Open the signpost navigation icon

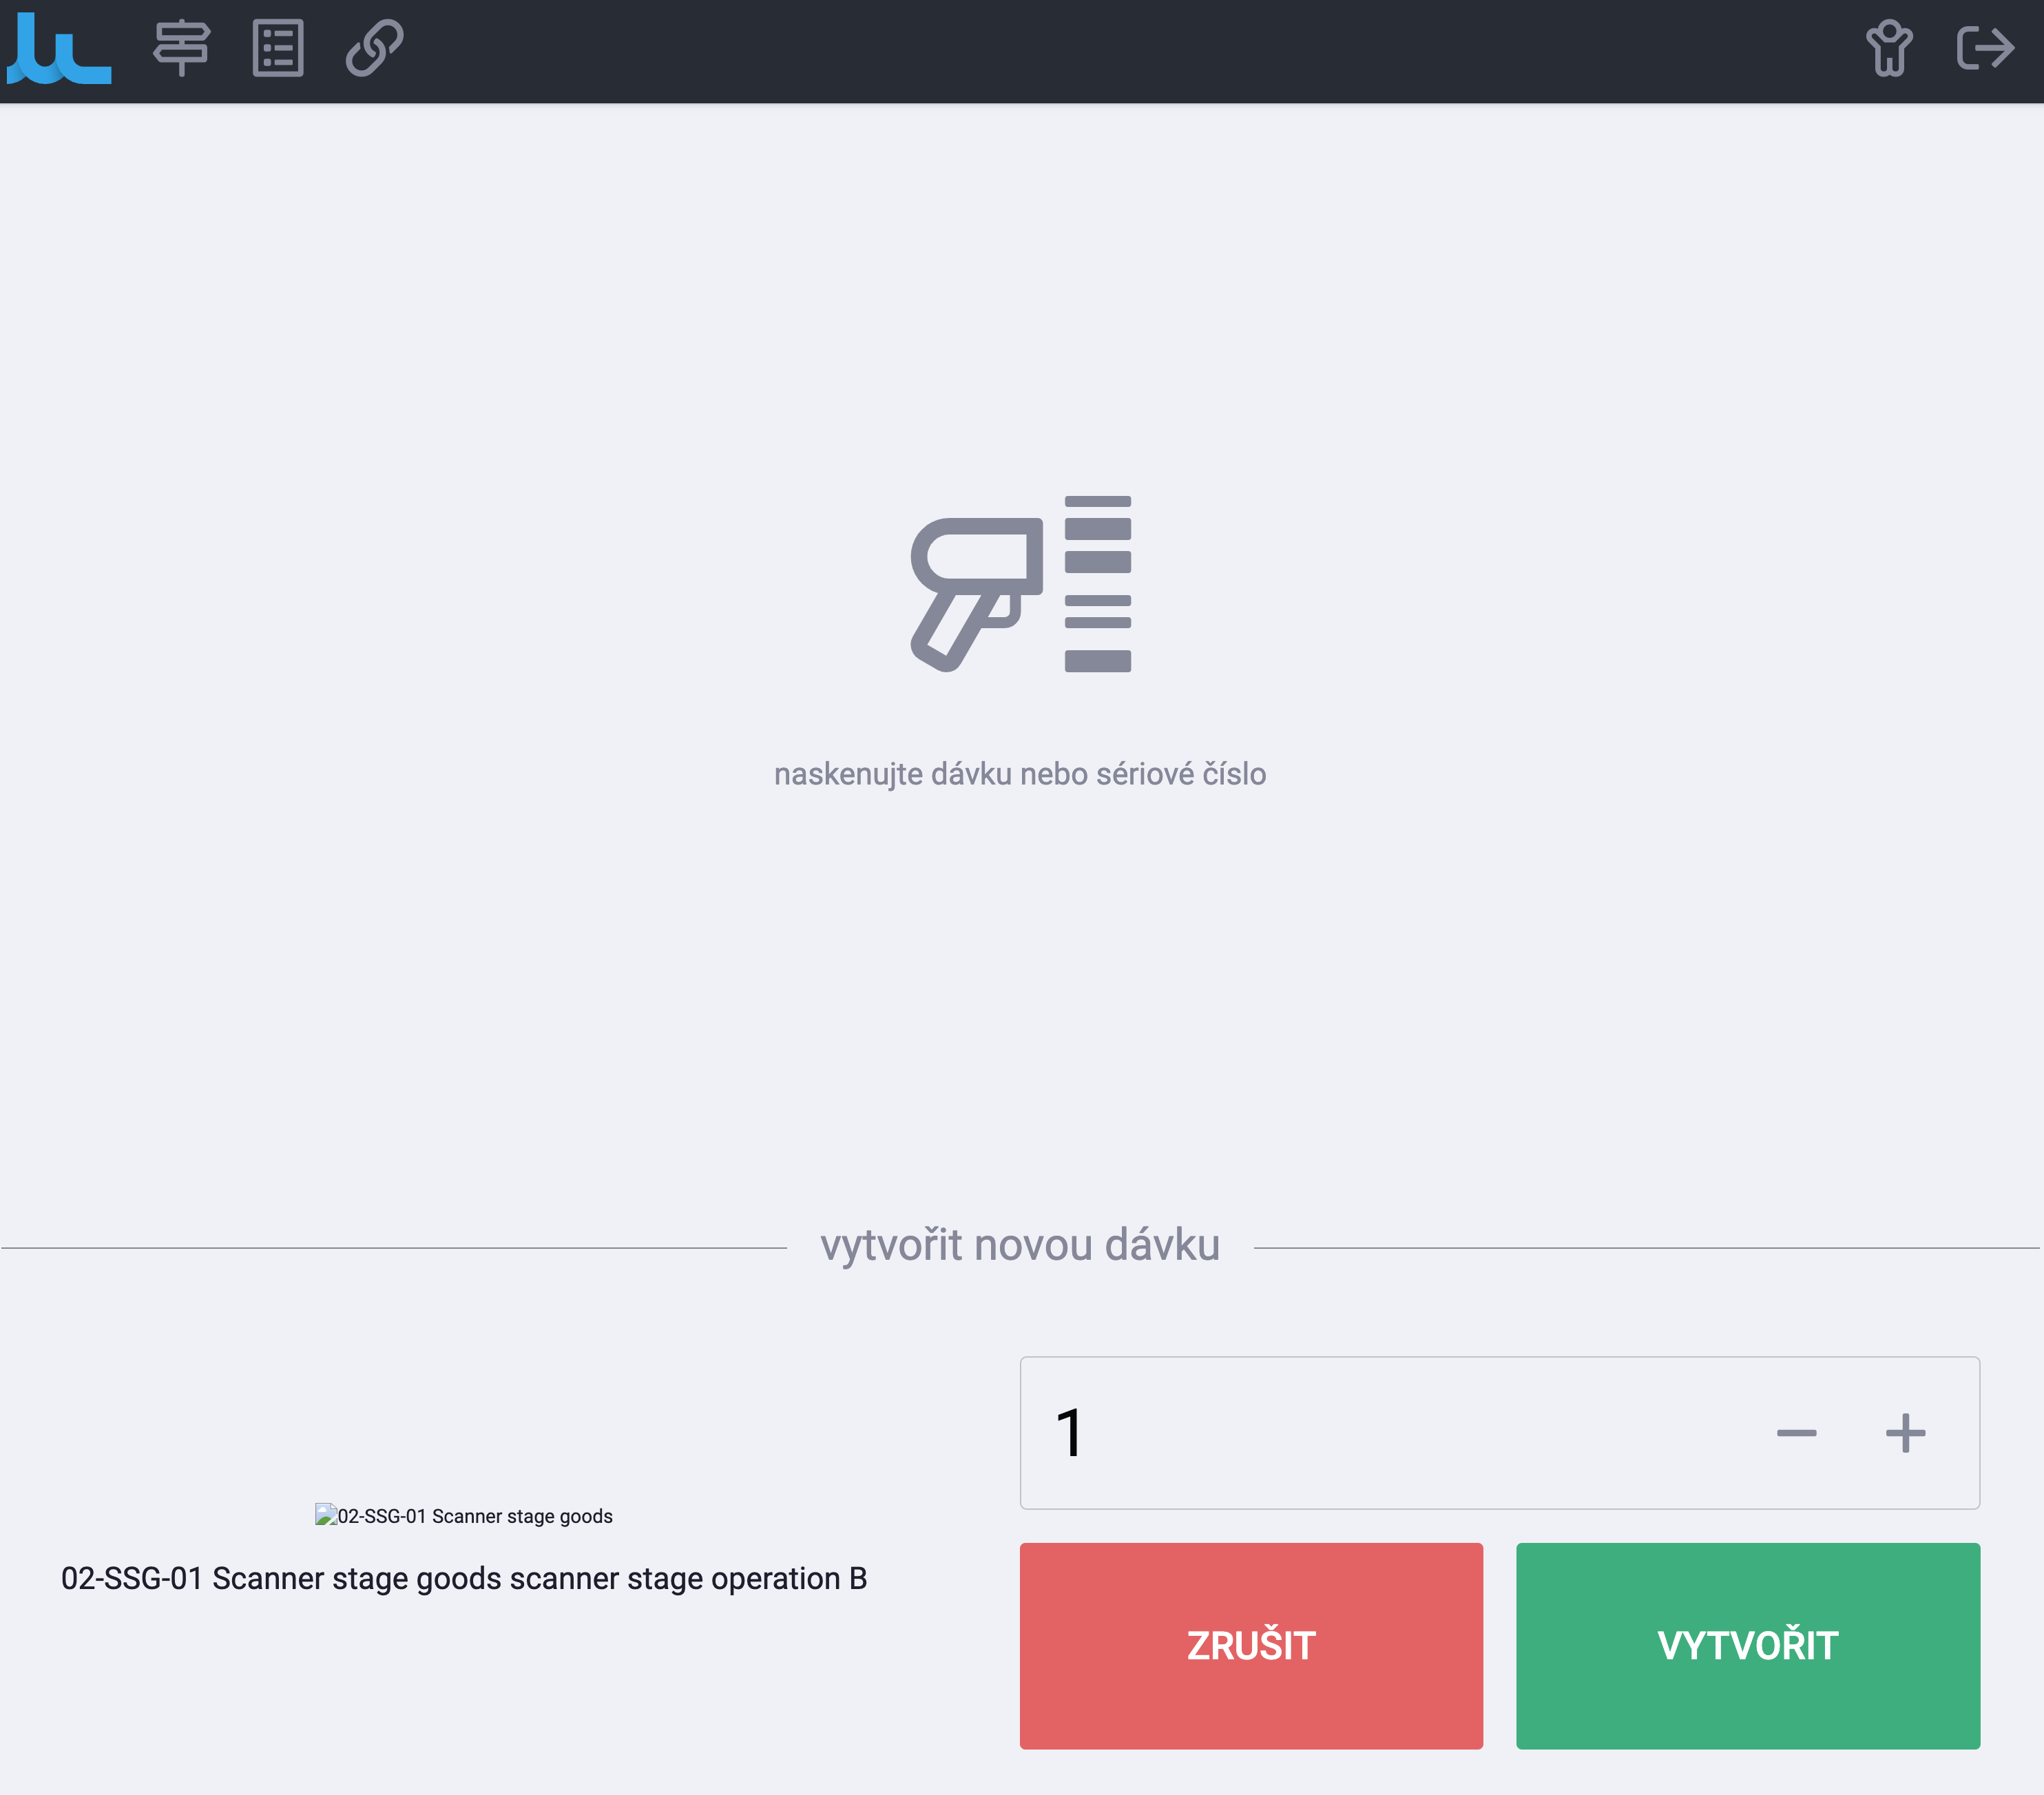pyautogui.click(x=181, y=48)
